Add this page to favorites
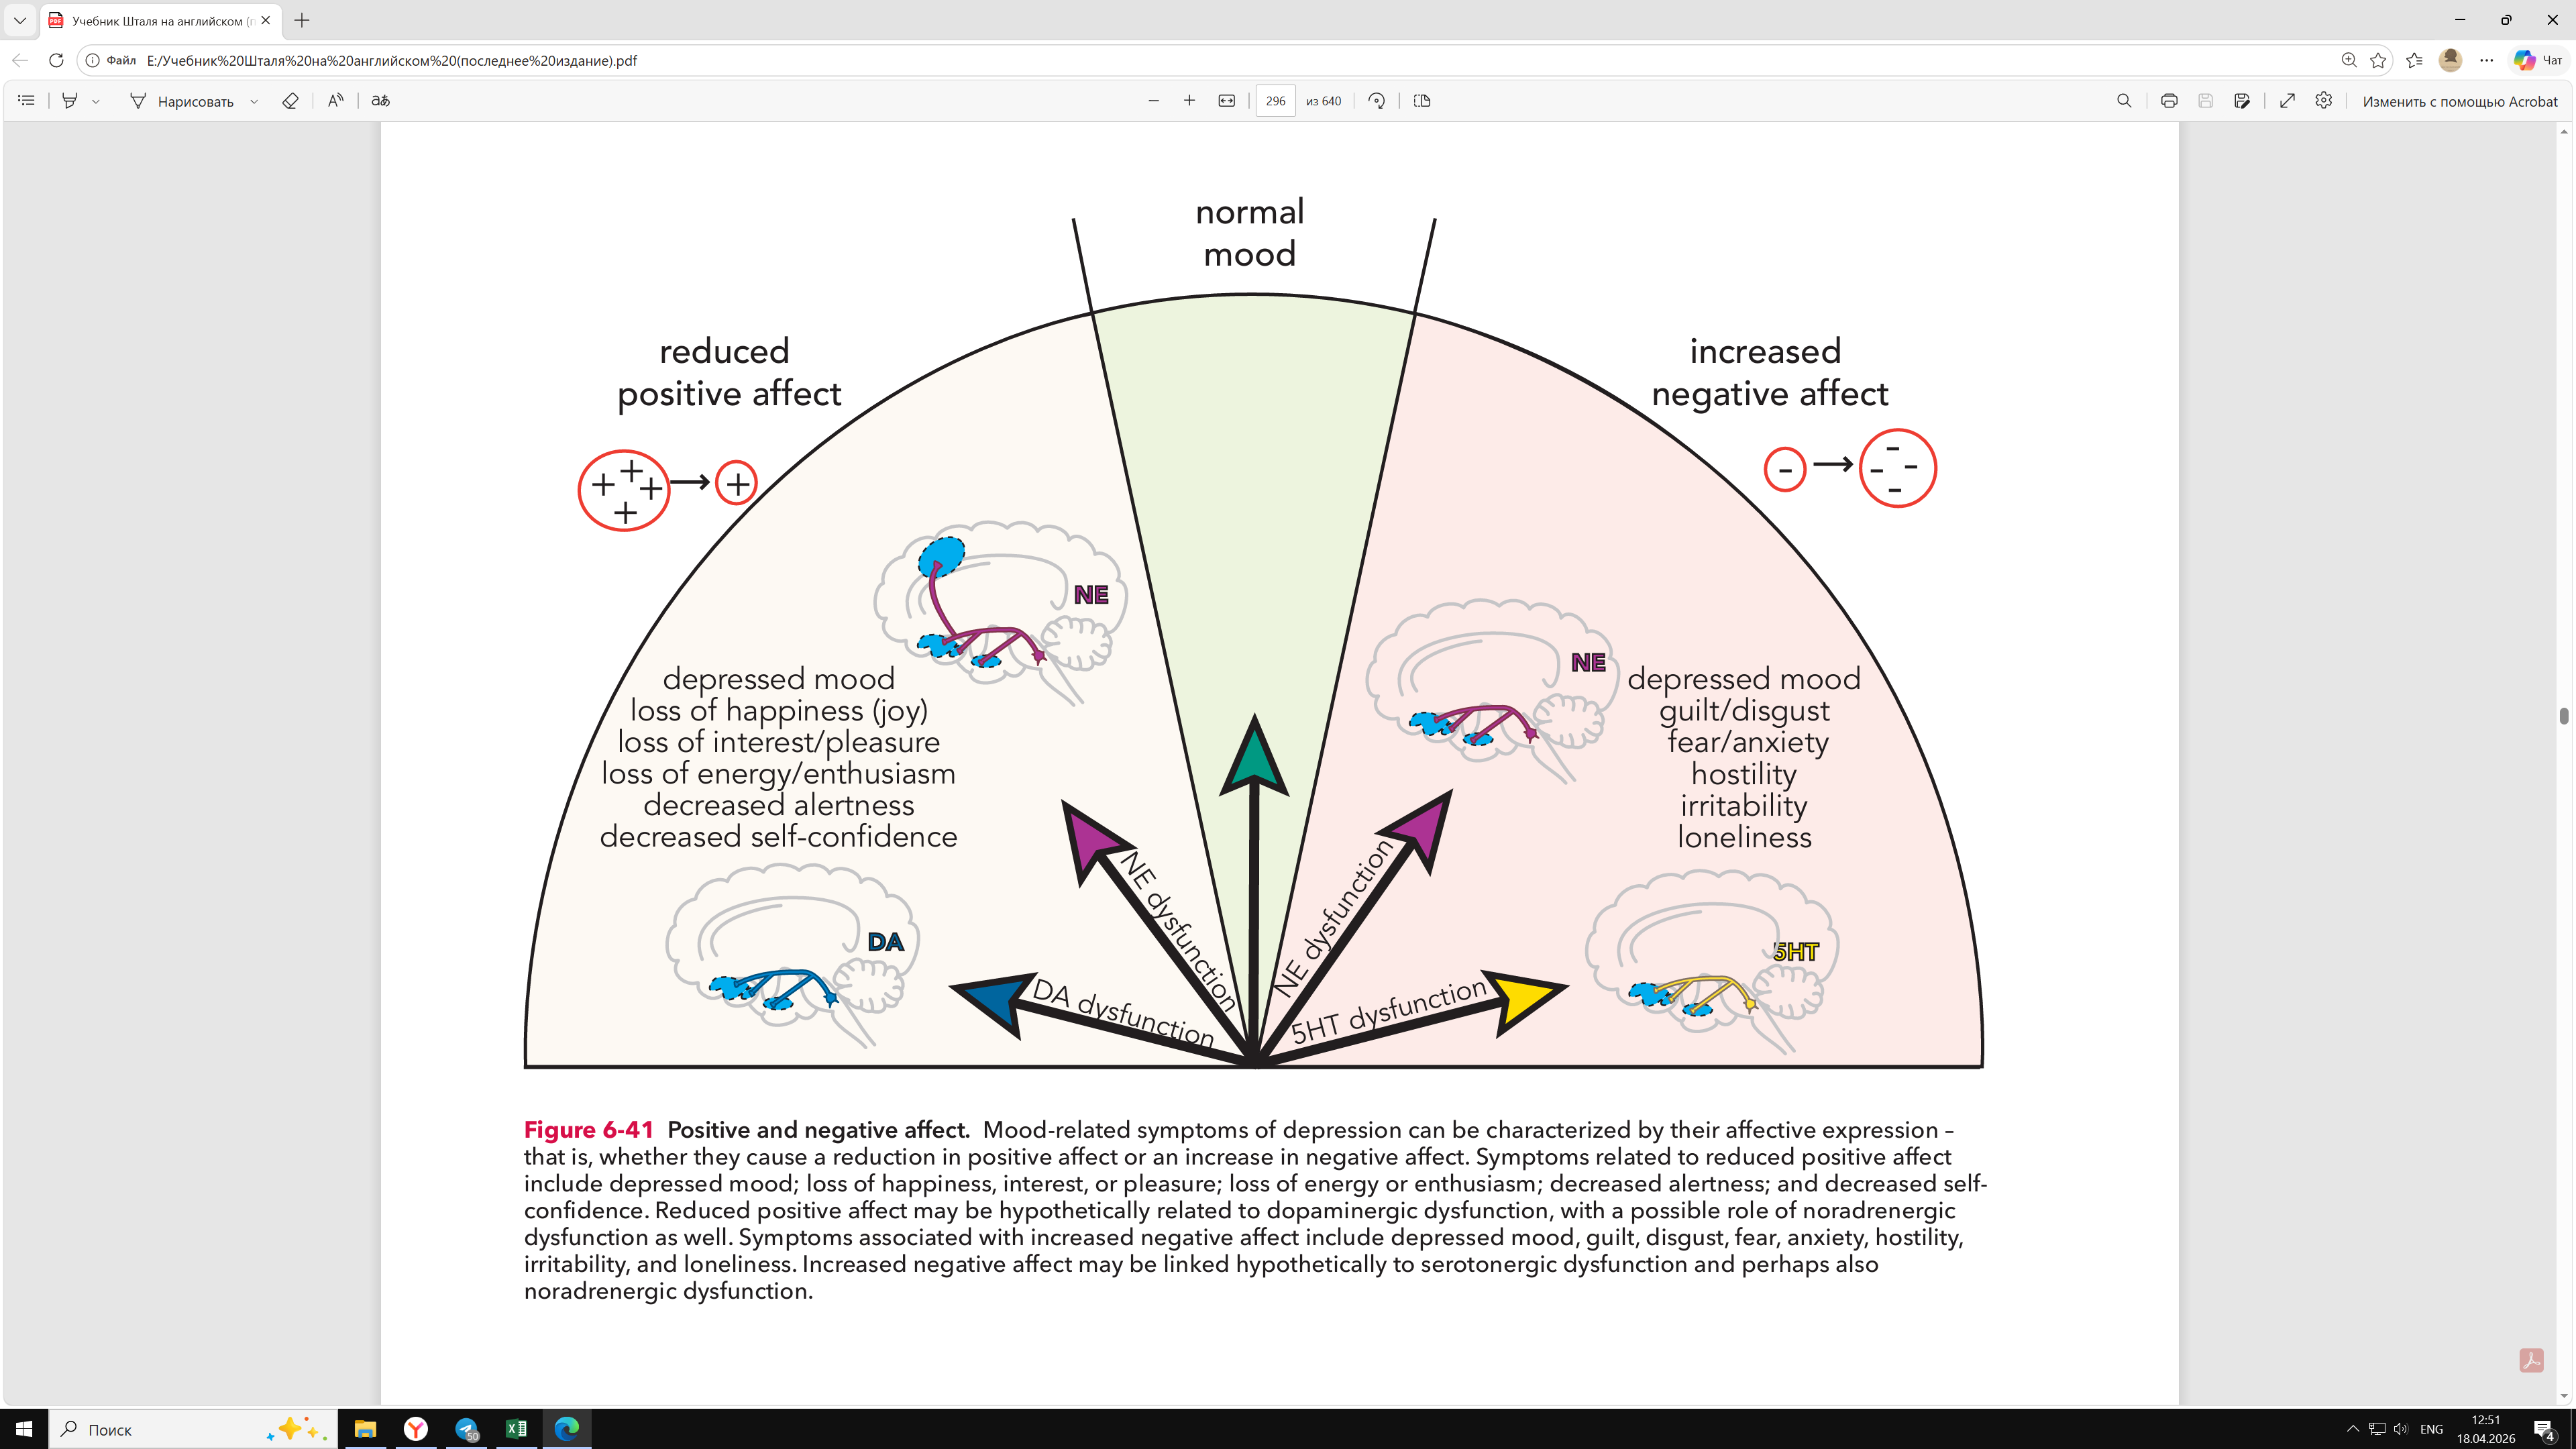 2378,60
